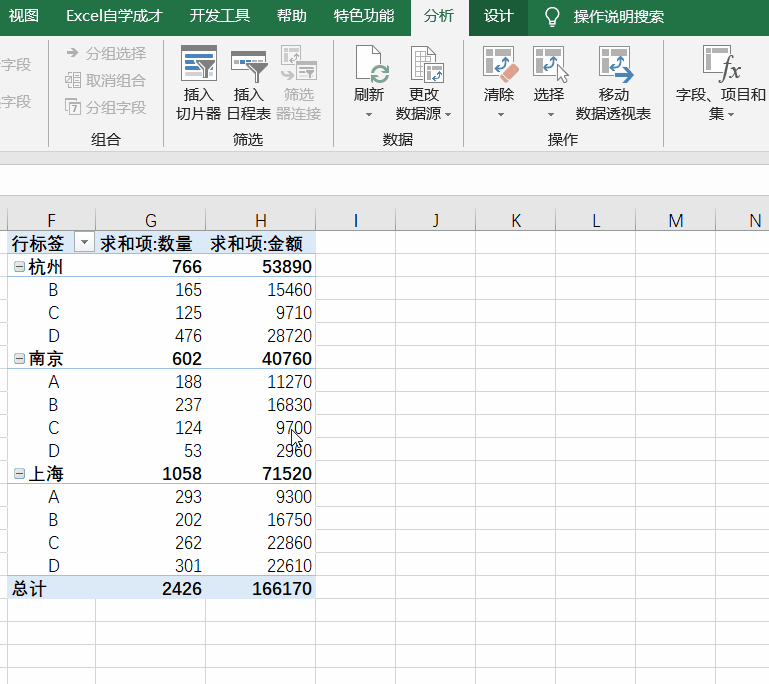Switch to the 设计 (Design) tab

[498, 16]
